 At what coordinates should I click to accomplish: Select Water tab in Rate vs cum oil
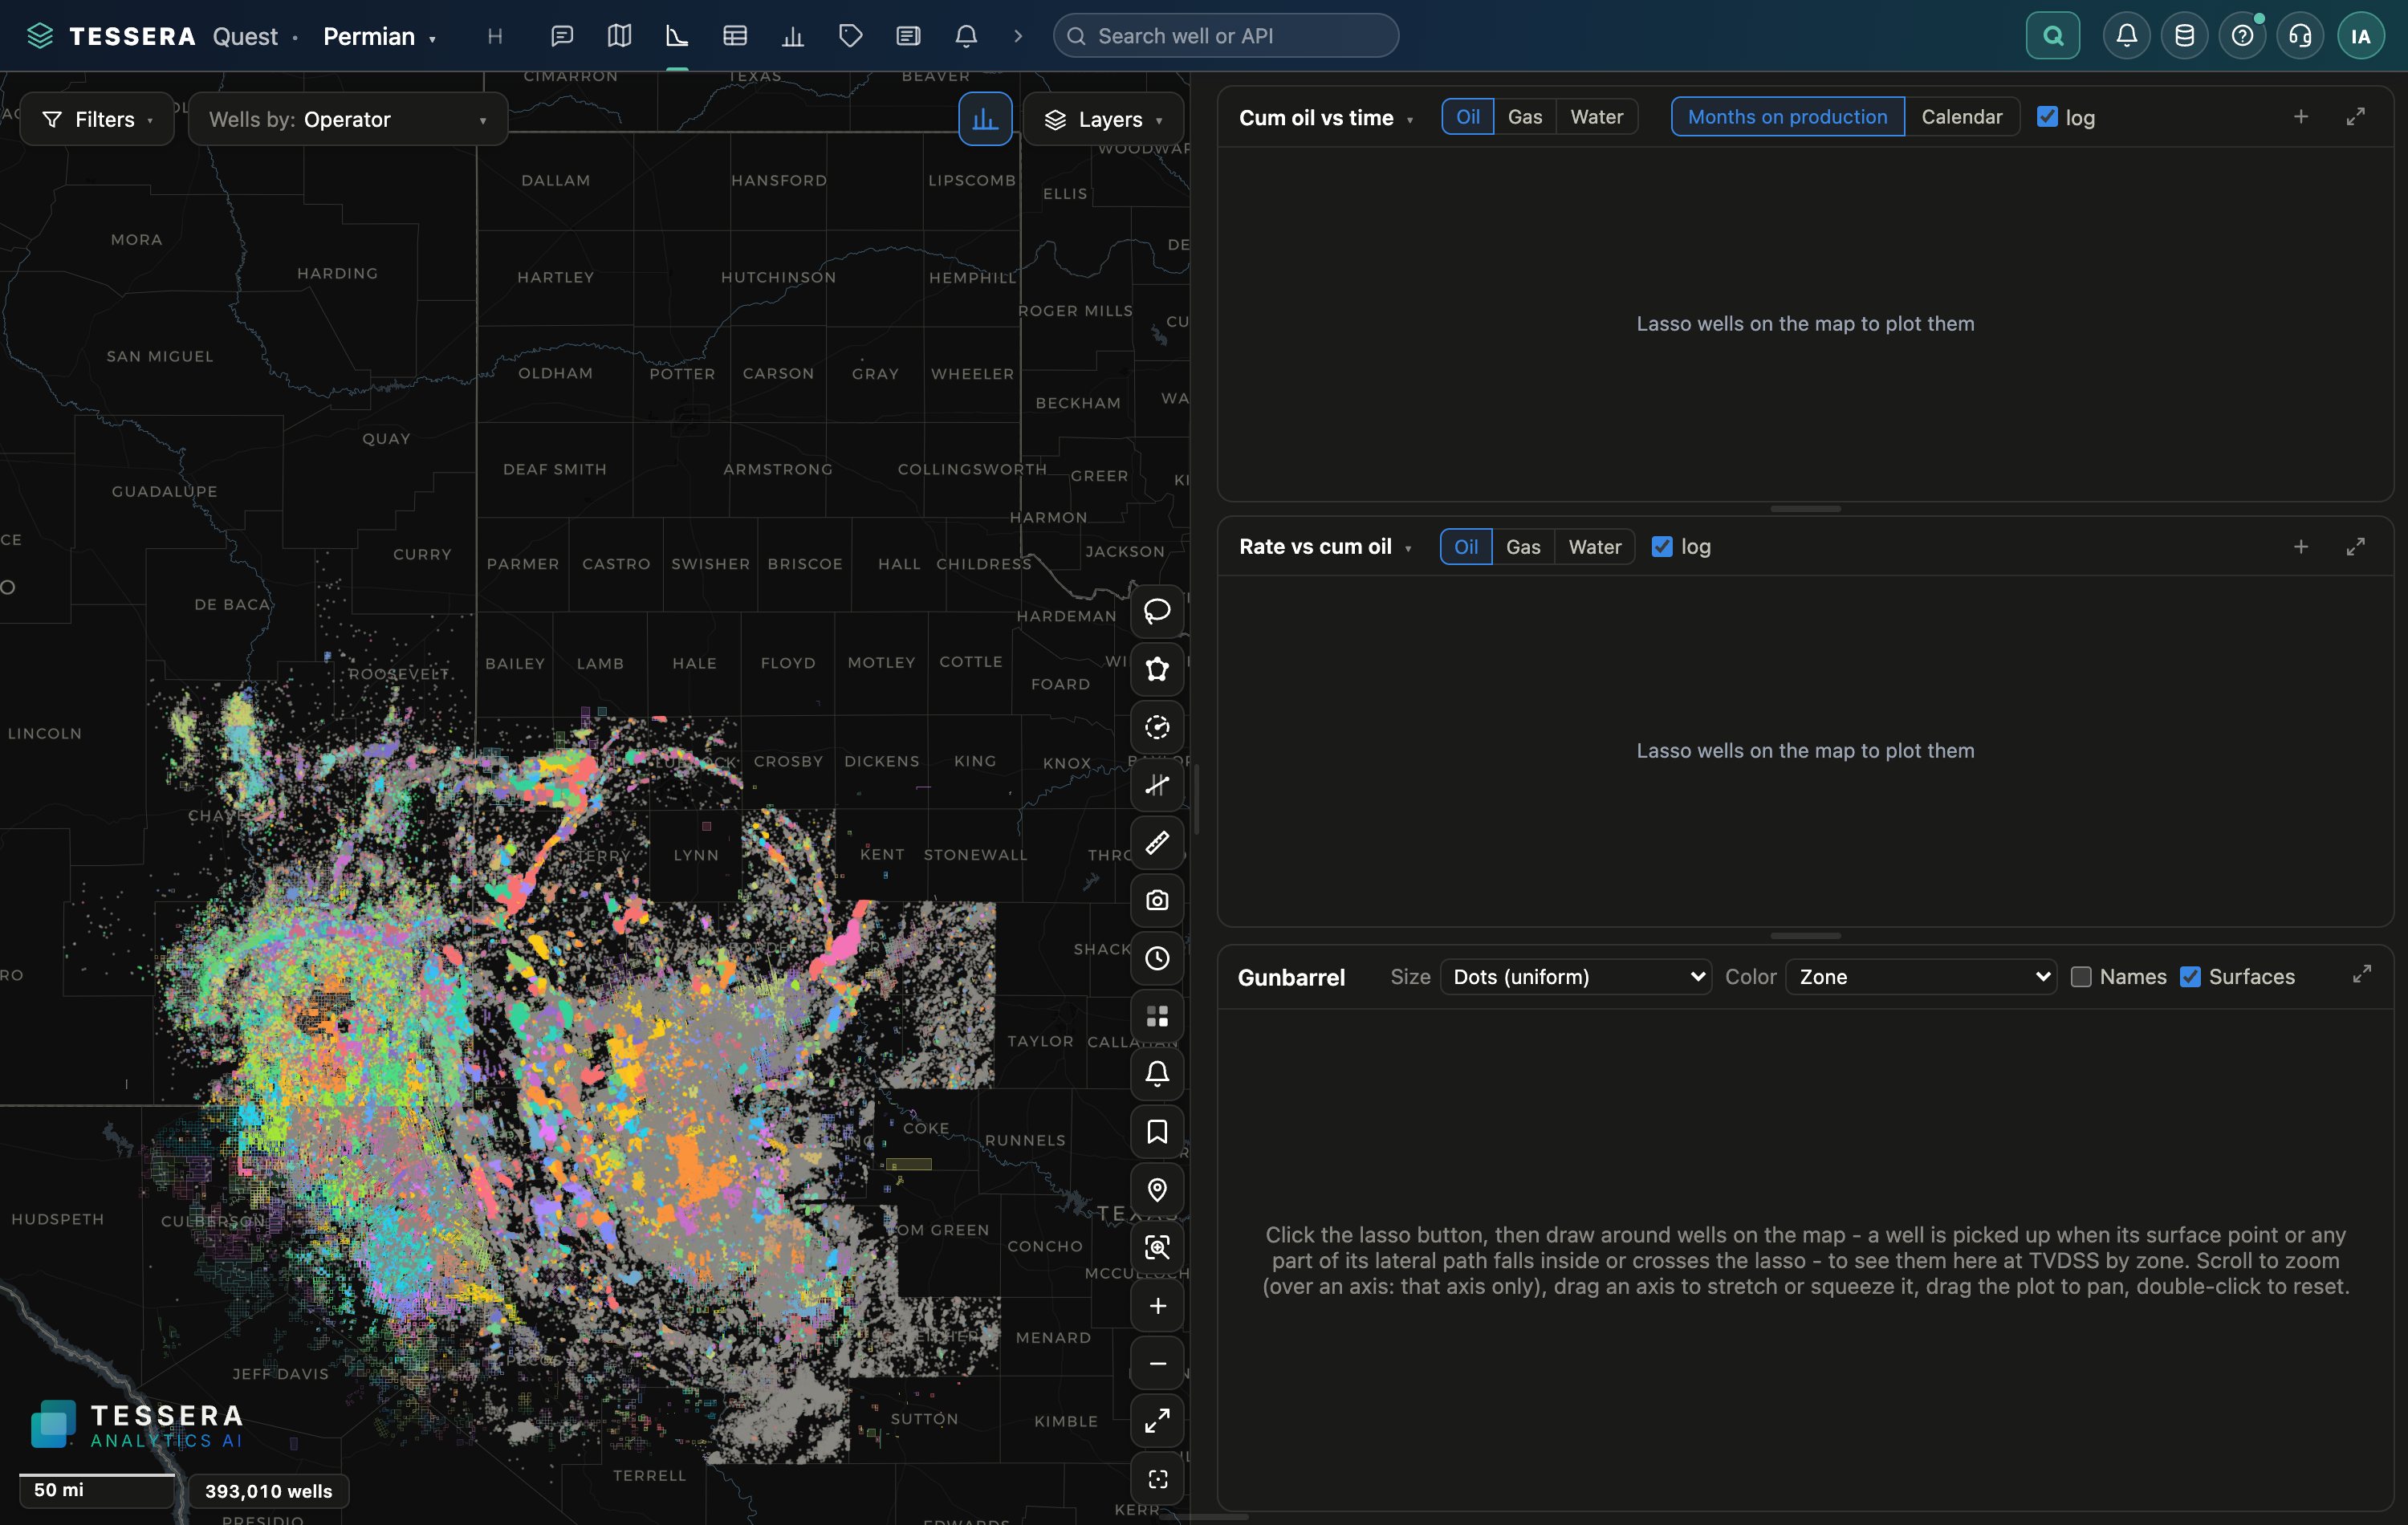tap(1594, 547)
